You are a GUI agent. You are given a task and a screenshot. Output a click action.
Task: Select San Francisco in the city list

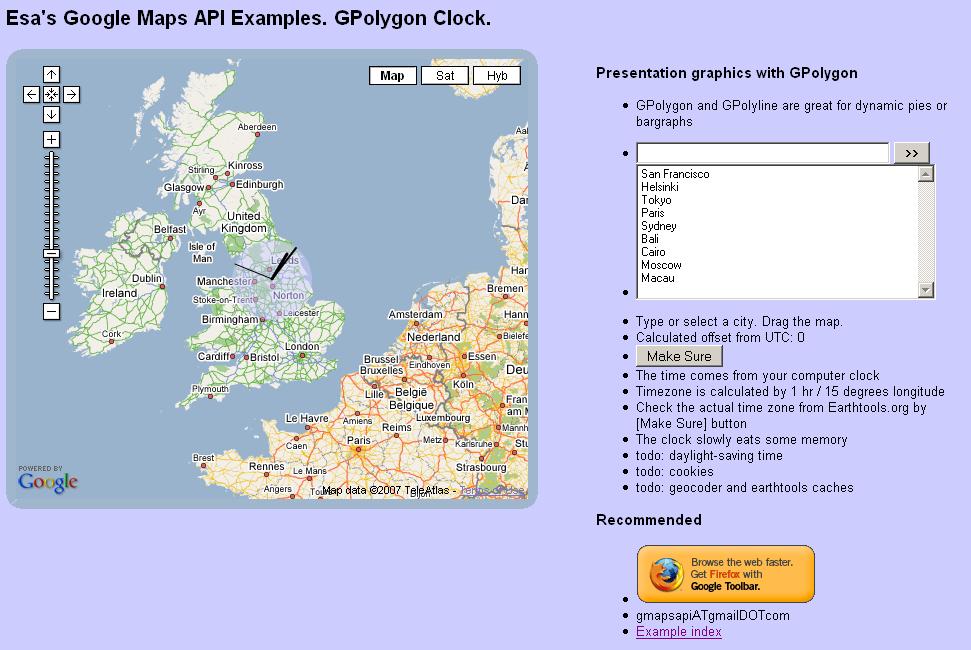675,174
